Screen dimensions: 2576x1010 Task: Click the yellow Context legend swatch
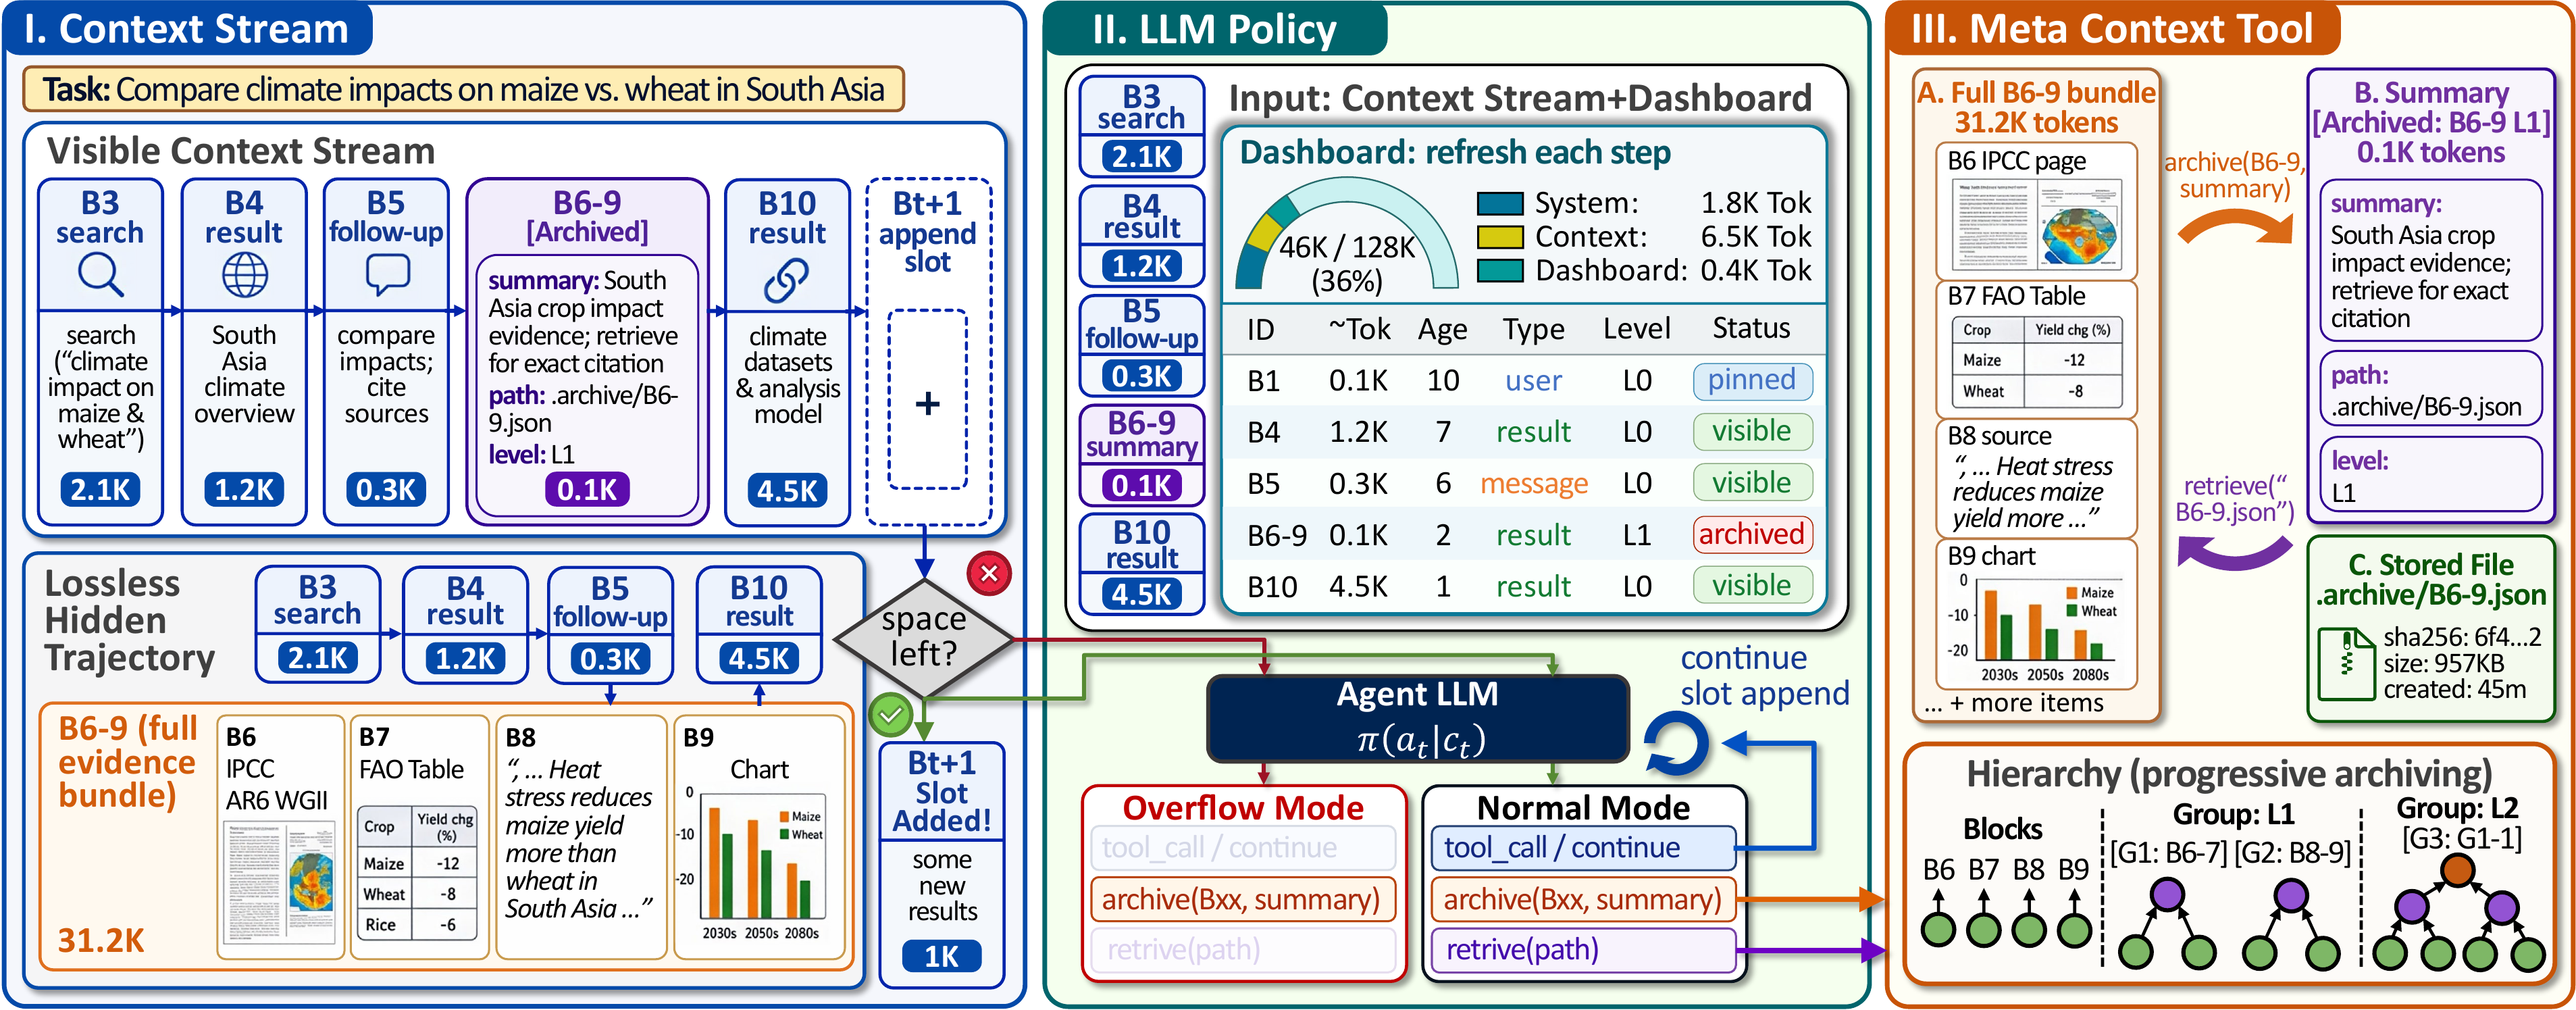[x=1500, y=237]
